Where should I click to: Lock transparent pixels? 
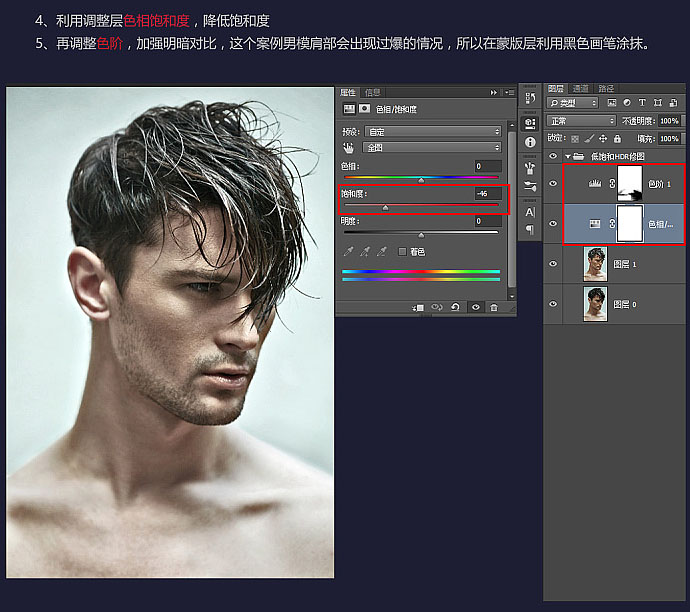pyautogui.click(x=575, y=139)
